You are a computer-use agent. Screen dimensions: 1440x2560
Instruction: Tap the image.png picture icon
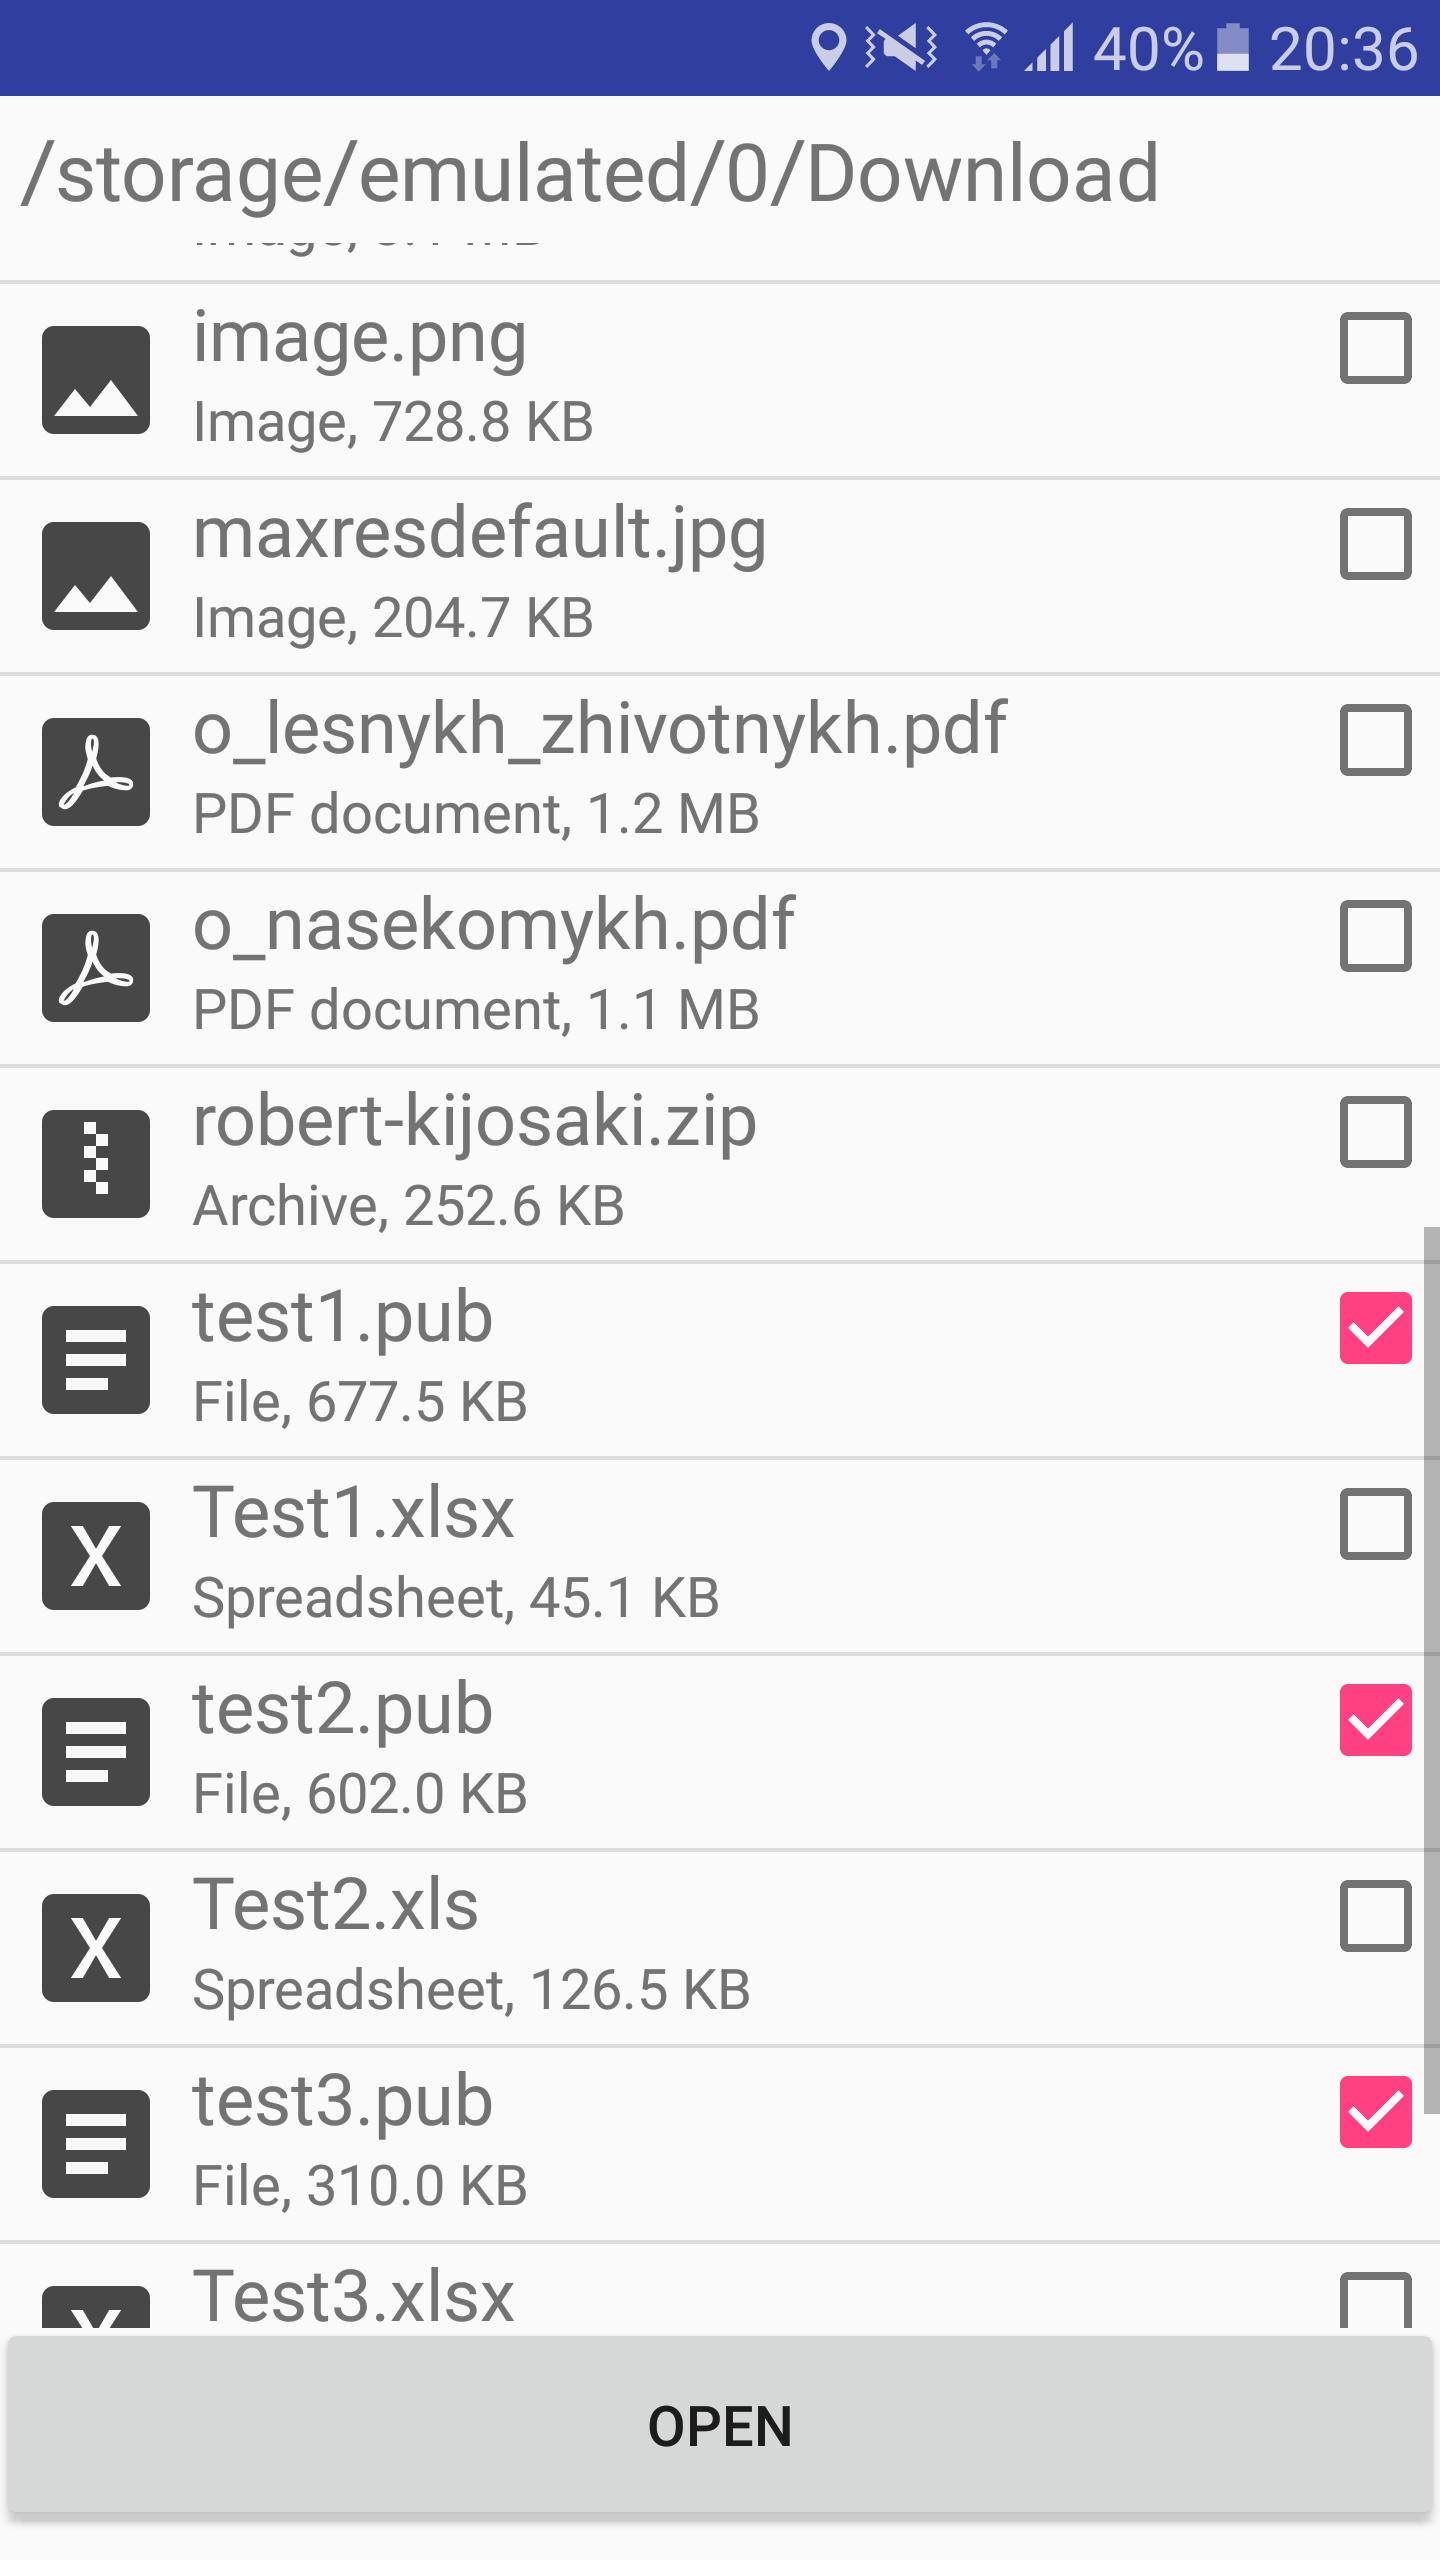[96, 380]
